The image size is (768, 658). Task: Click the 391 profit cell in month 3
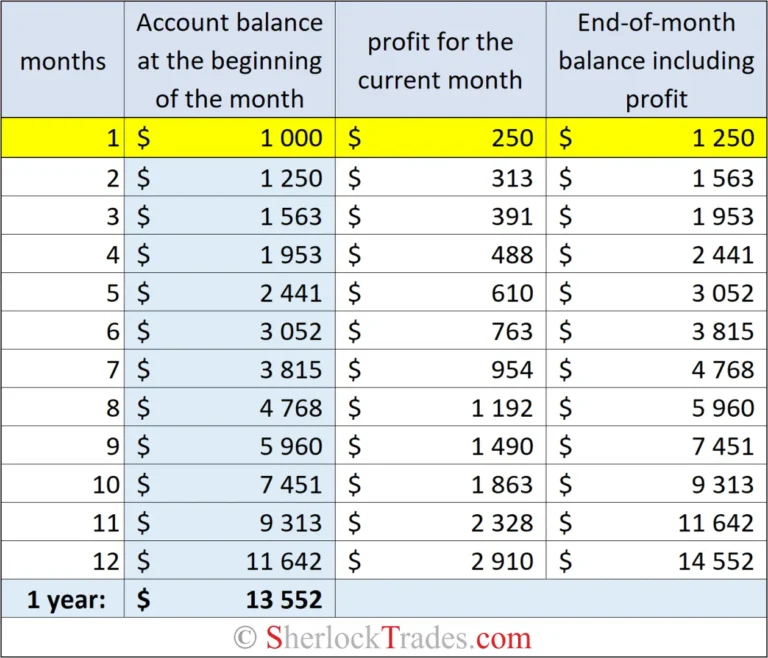pos(440,216)
